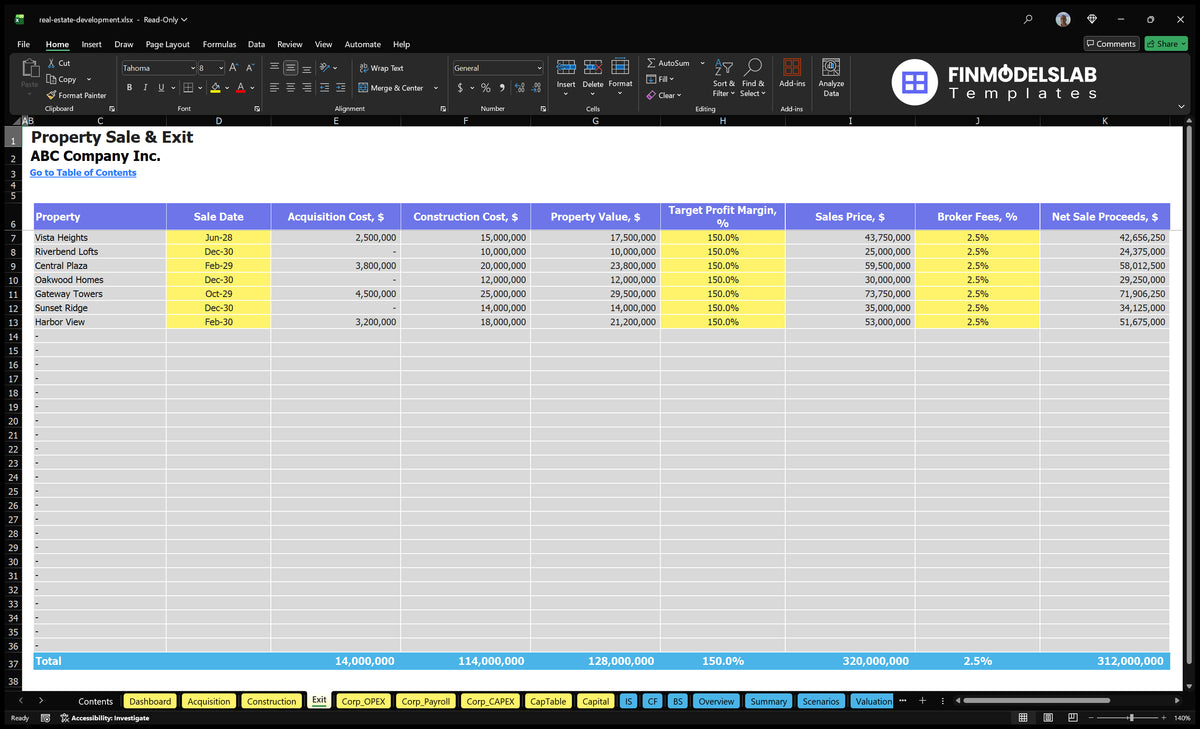This screenshot has height=729, width=1200.
Task: Switch to the Formulas ribbon tab
Action: 219,44
